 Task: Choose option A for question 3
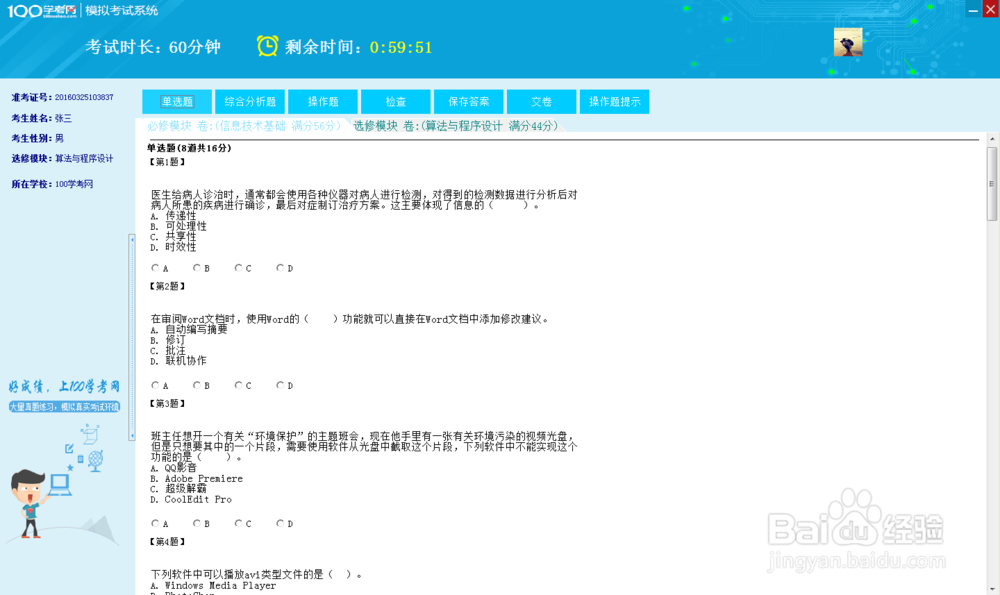tap(155, 523)
